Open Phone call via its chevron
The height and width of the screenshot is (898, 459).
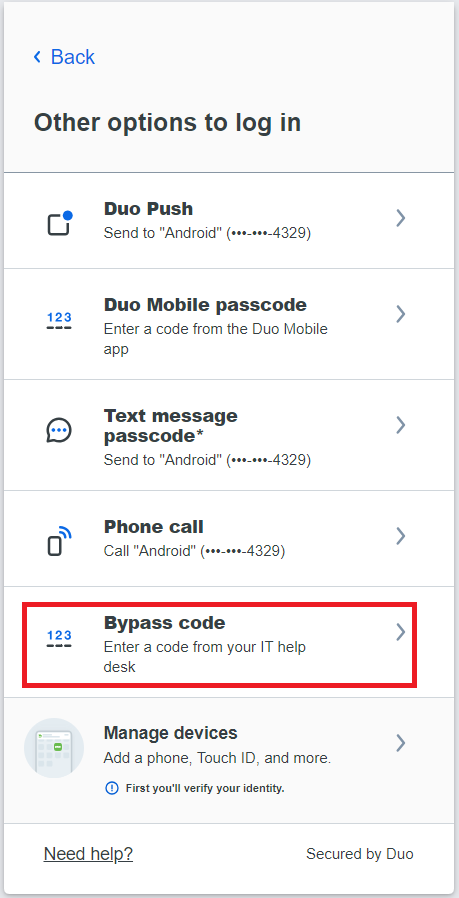401,536
